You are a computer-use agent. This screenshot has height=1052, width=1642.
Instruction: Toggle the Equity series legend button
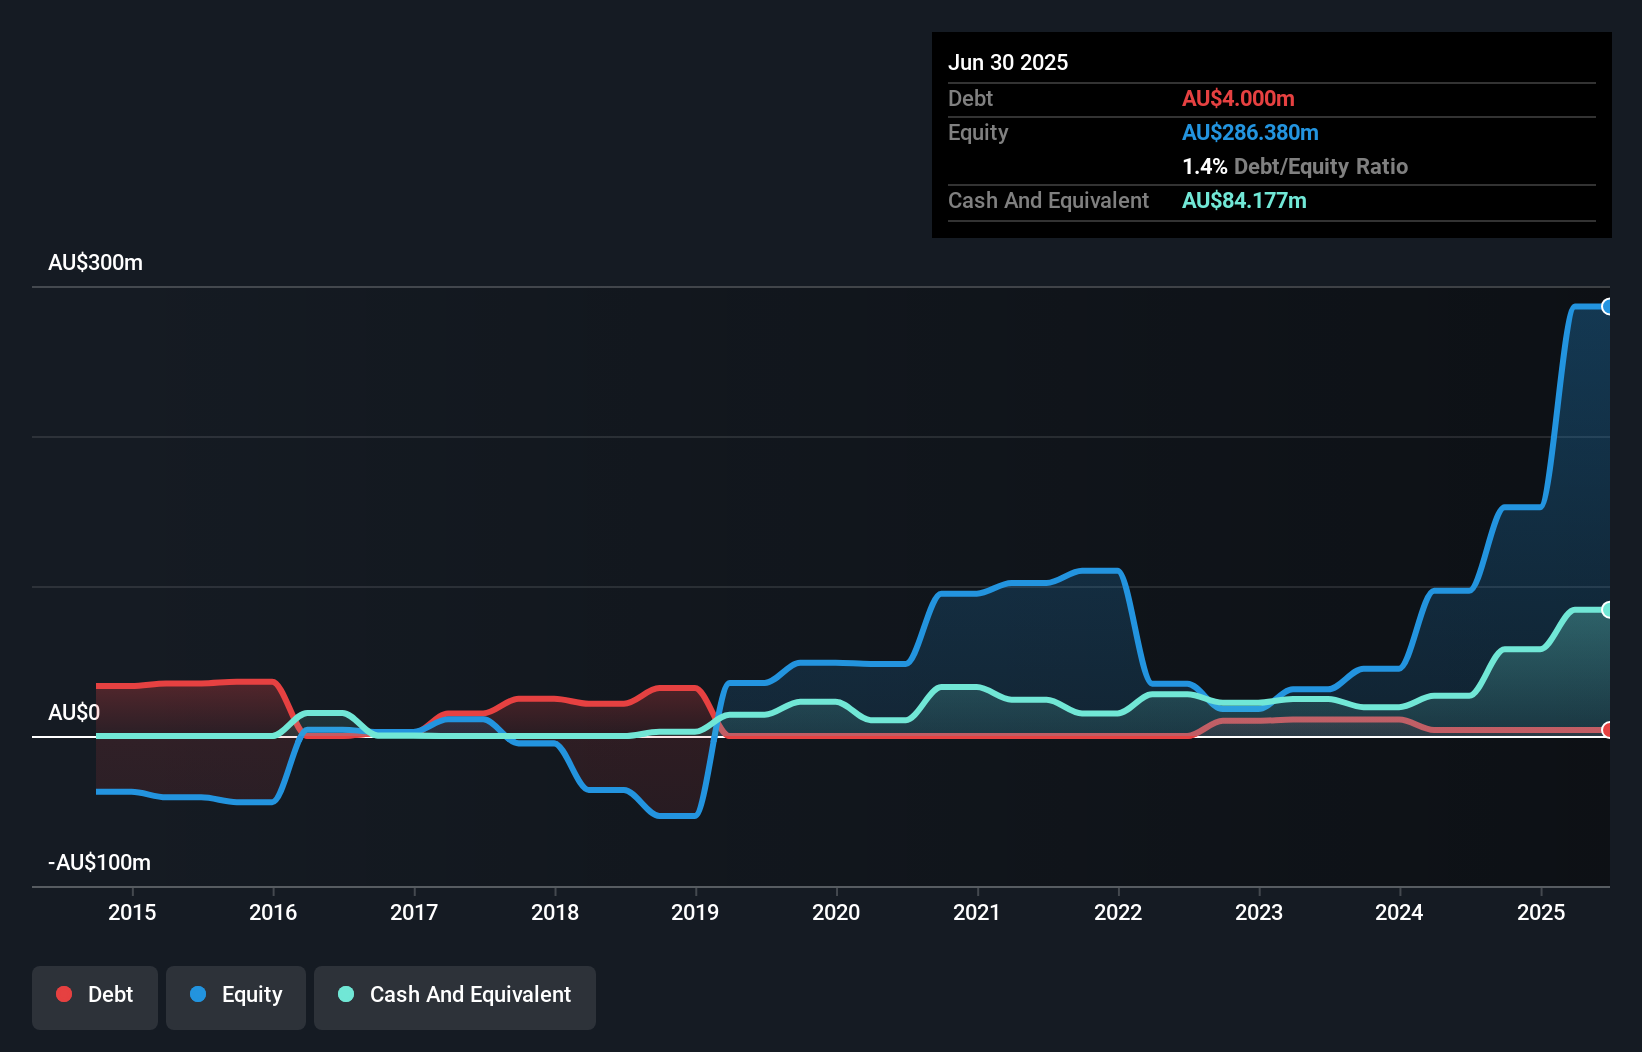coord(236,996)
